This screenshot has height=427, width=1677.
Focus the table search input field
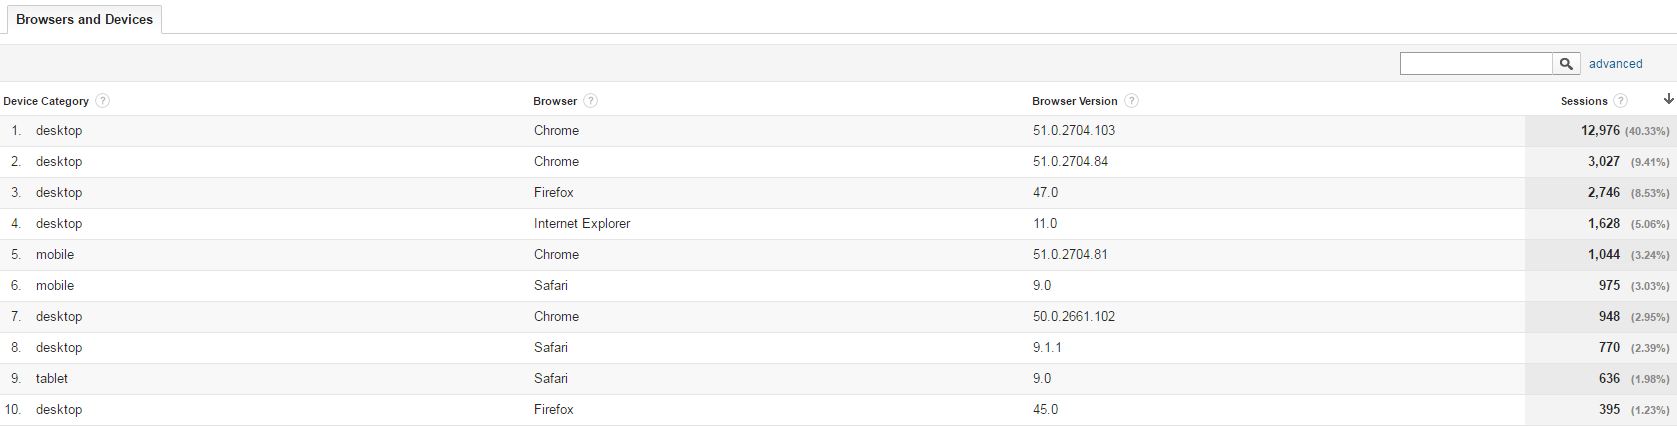[1476, 64]
